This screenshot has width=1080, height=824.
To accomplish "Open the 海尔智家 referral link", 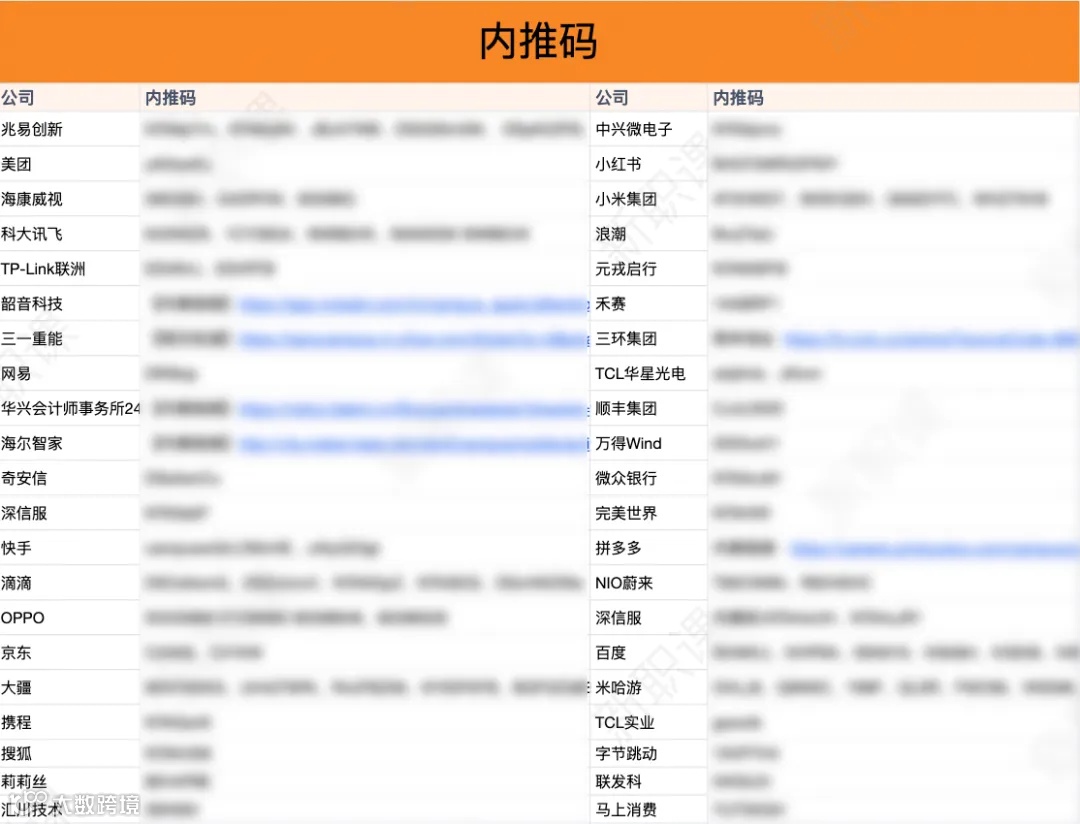I will [410, 443].
